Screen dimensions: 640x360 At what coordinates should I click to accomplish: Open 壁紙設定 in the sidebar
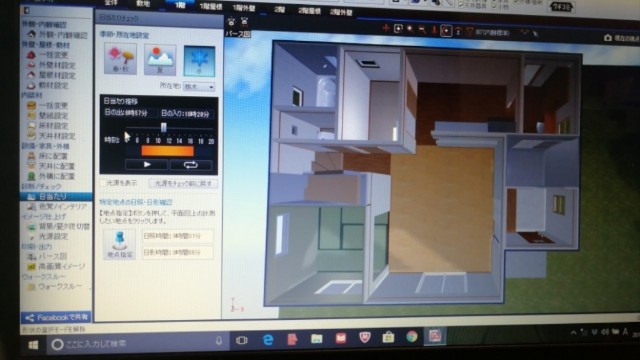(48, 116)
